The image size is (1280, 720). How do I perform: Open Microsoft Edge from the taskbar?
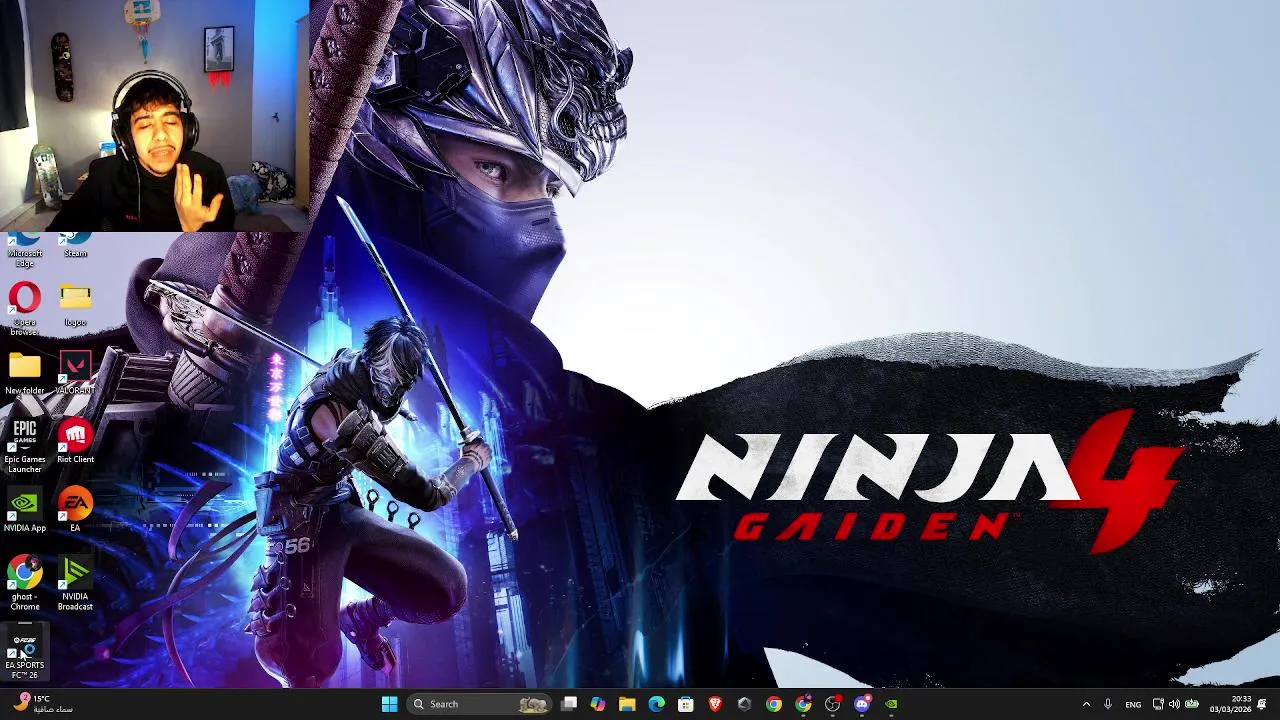656,704
